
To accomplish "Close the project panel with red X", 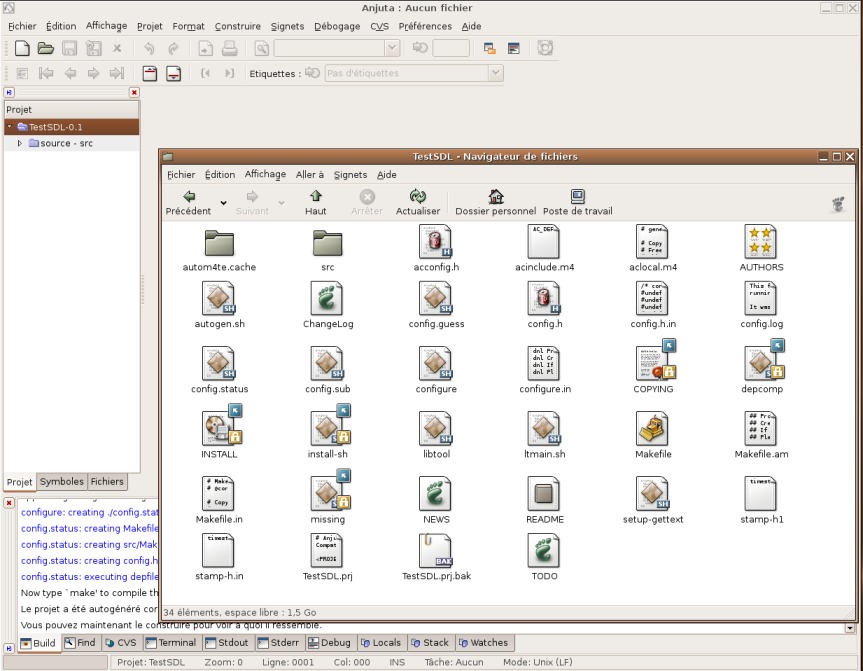I will (134, 92).
